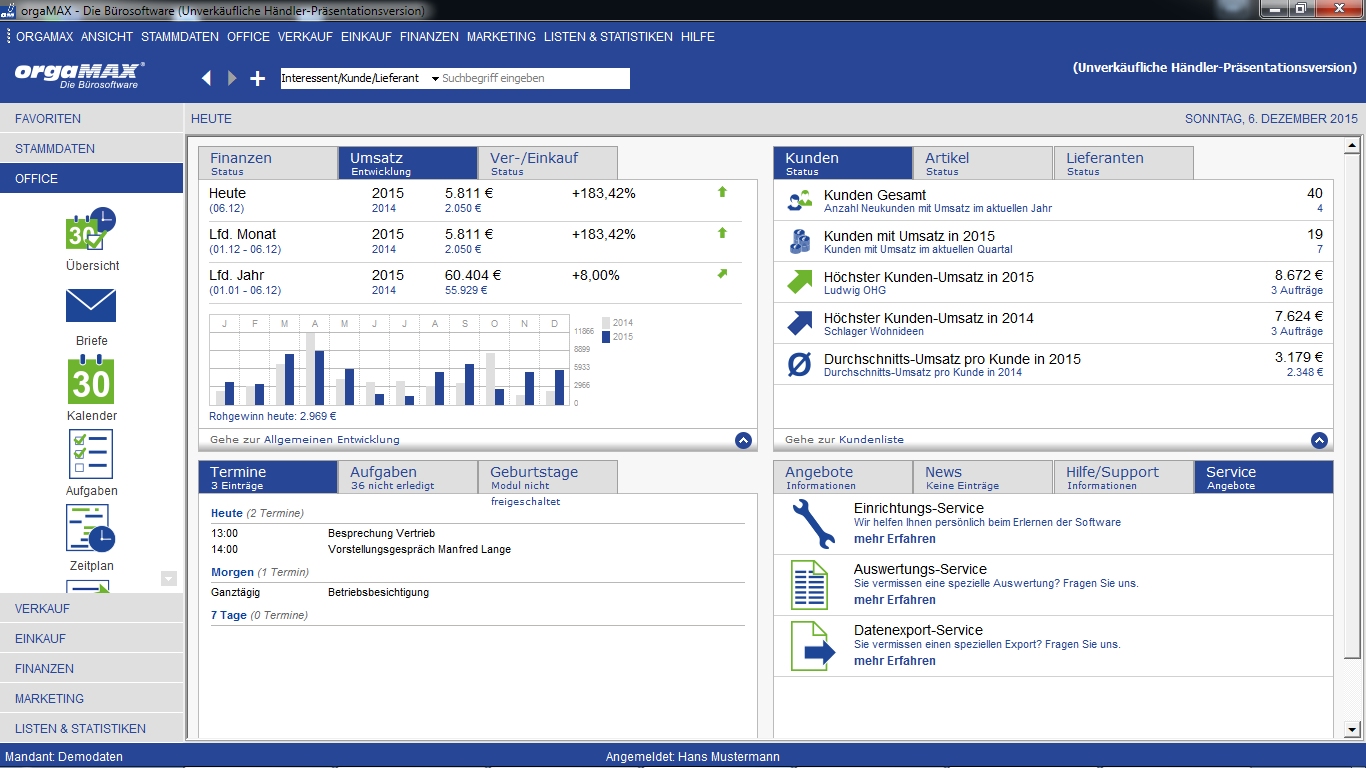Open the ANSICHT menu
The width and height of the screenshot is (1366, 768).
tap(107, 36)
